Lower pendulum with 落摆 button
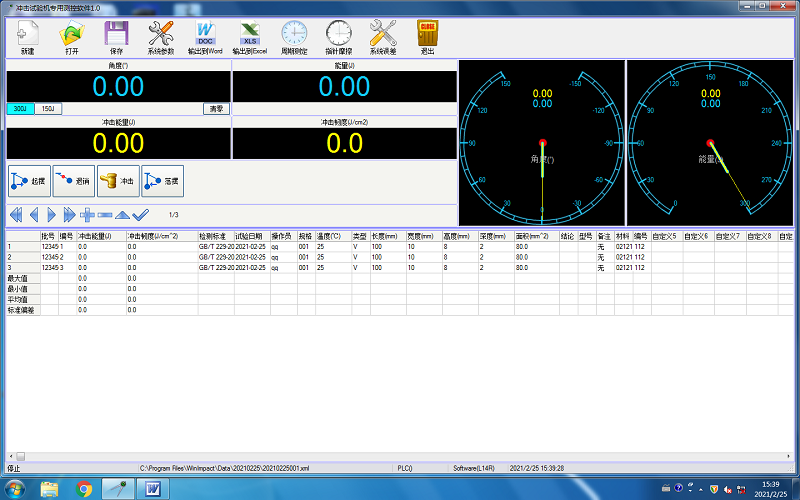800x500 pixels. pyautogui.click(x=162, y=181)
